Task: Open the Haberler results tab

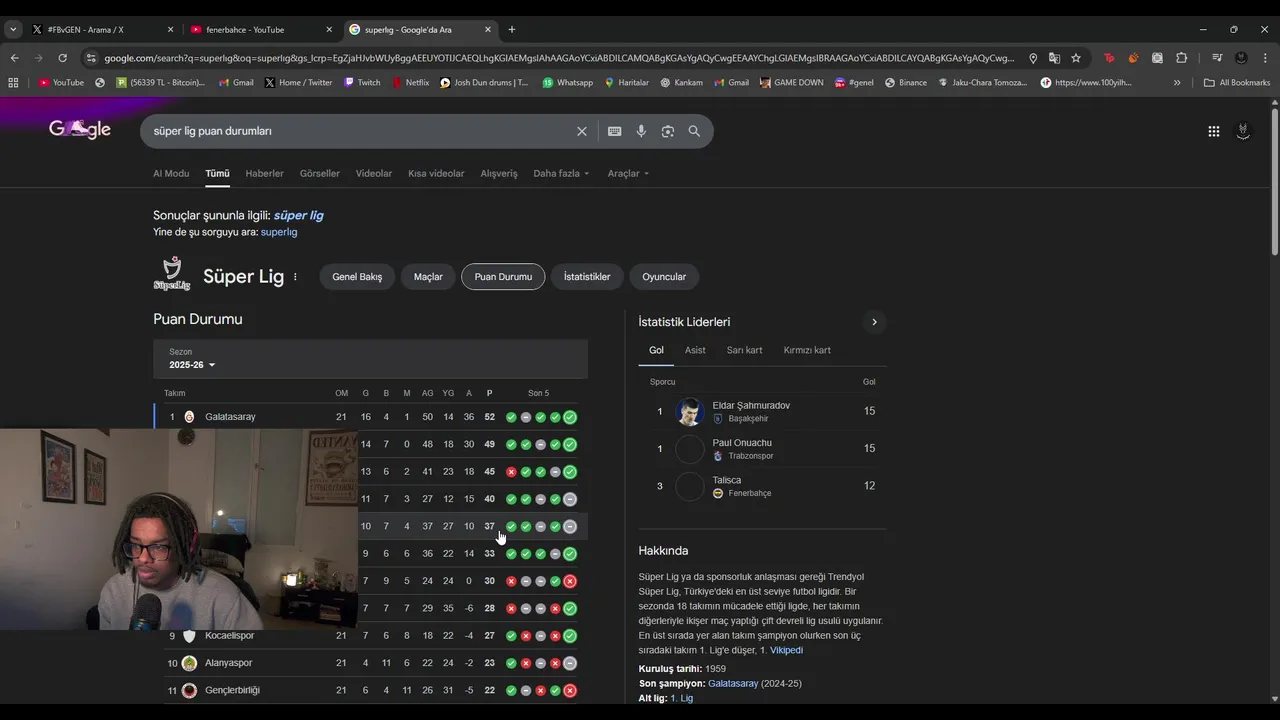Action: tap(264, 173)
